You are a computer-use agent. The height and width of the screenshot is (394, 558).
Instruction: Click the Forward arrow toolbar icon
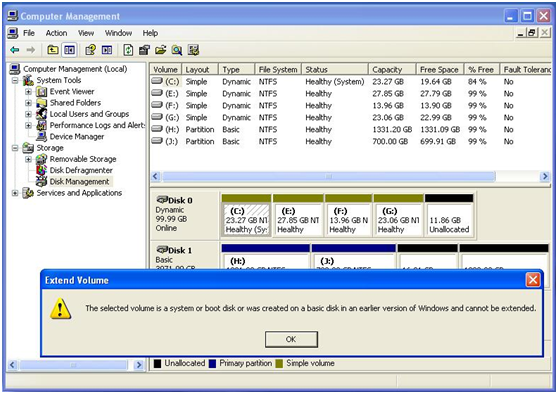click(31, 50)
